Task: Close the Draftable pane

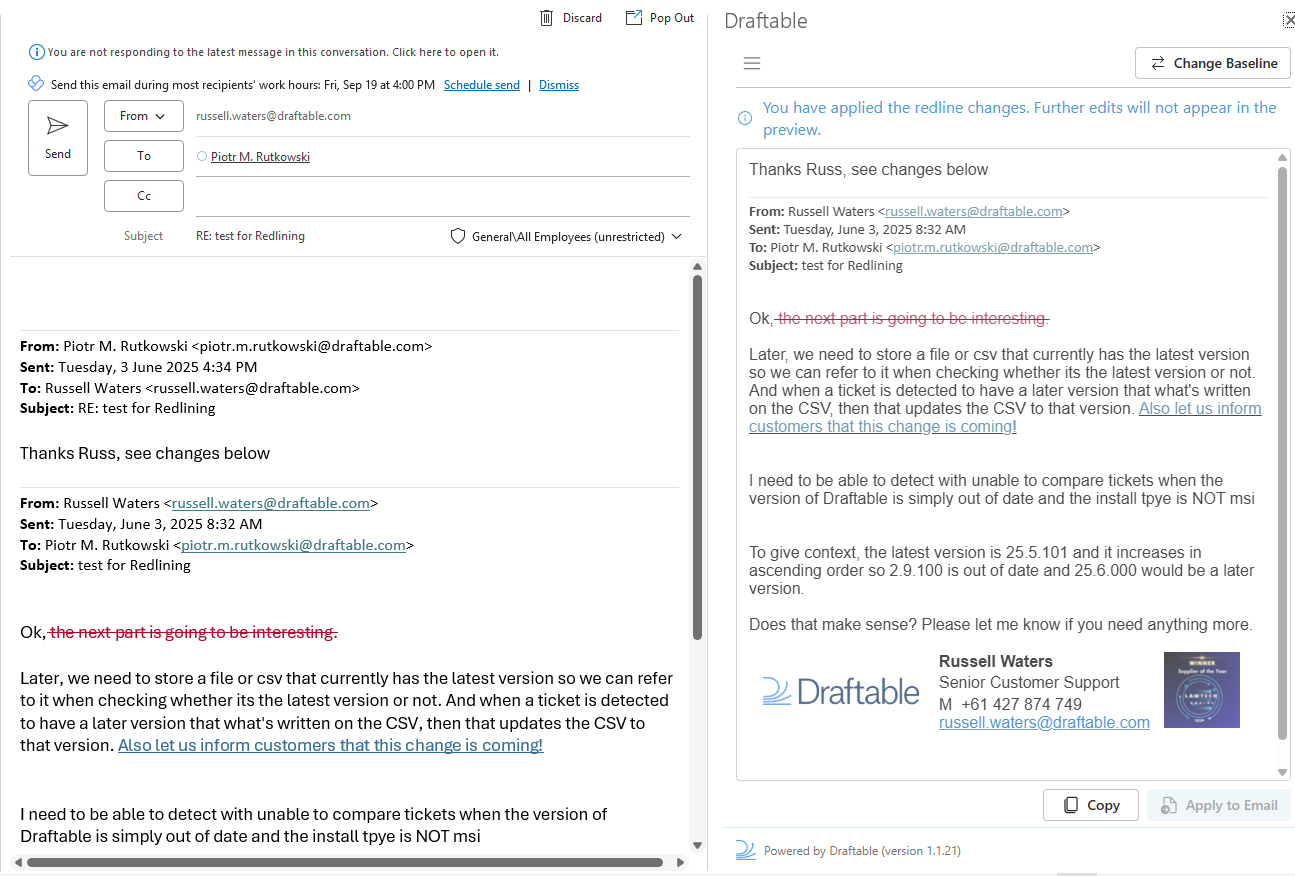Action: point(1289,19)
